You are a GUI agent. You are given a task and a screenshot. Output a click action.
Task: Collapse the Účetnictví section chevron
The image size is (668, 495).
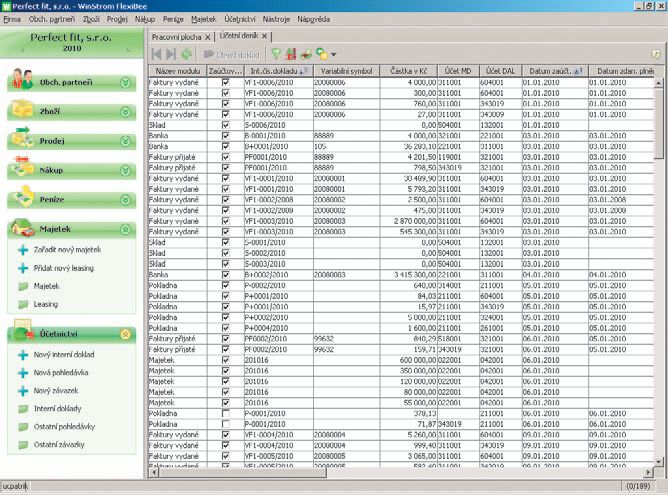(125, 334)
